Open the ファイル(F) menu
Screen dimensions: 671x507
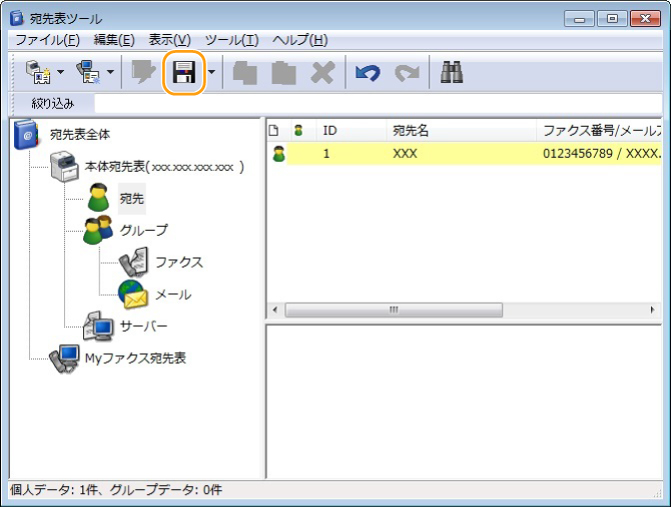(x=47, y=40)
